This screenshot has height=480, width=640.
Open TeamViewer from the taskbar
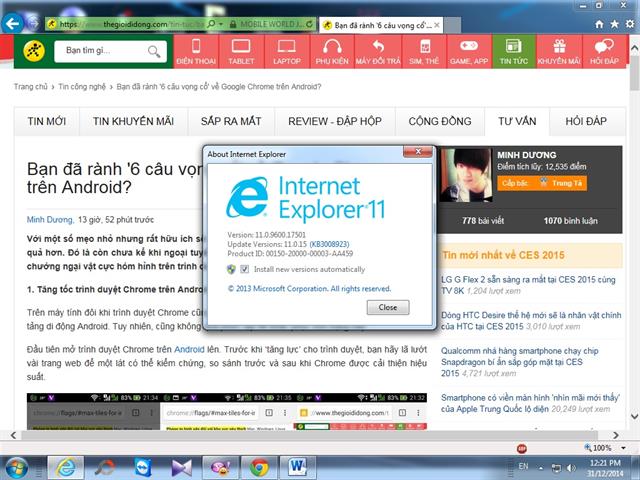click(x=143, y=468)
